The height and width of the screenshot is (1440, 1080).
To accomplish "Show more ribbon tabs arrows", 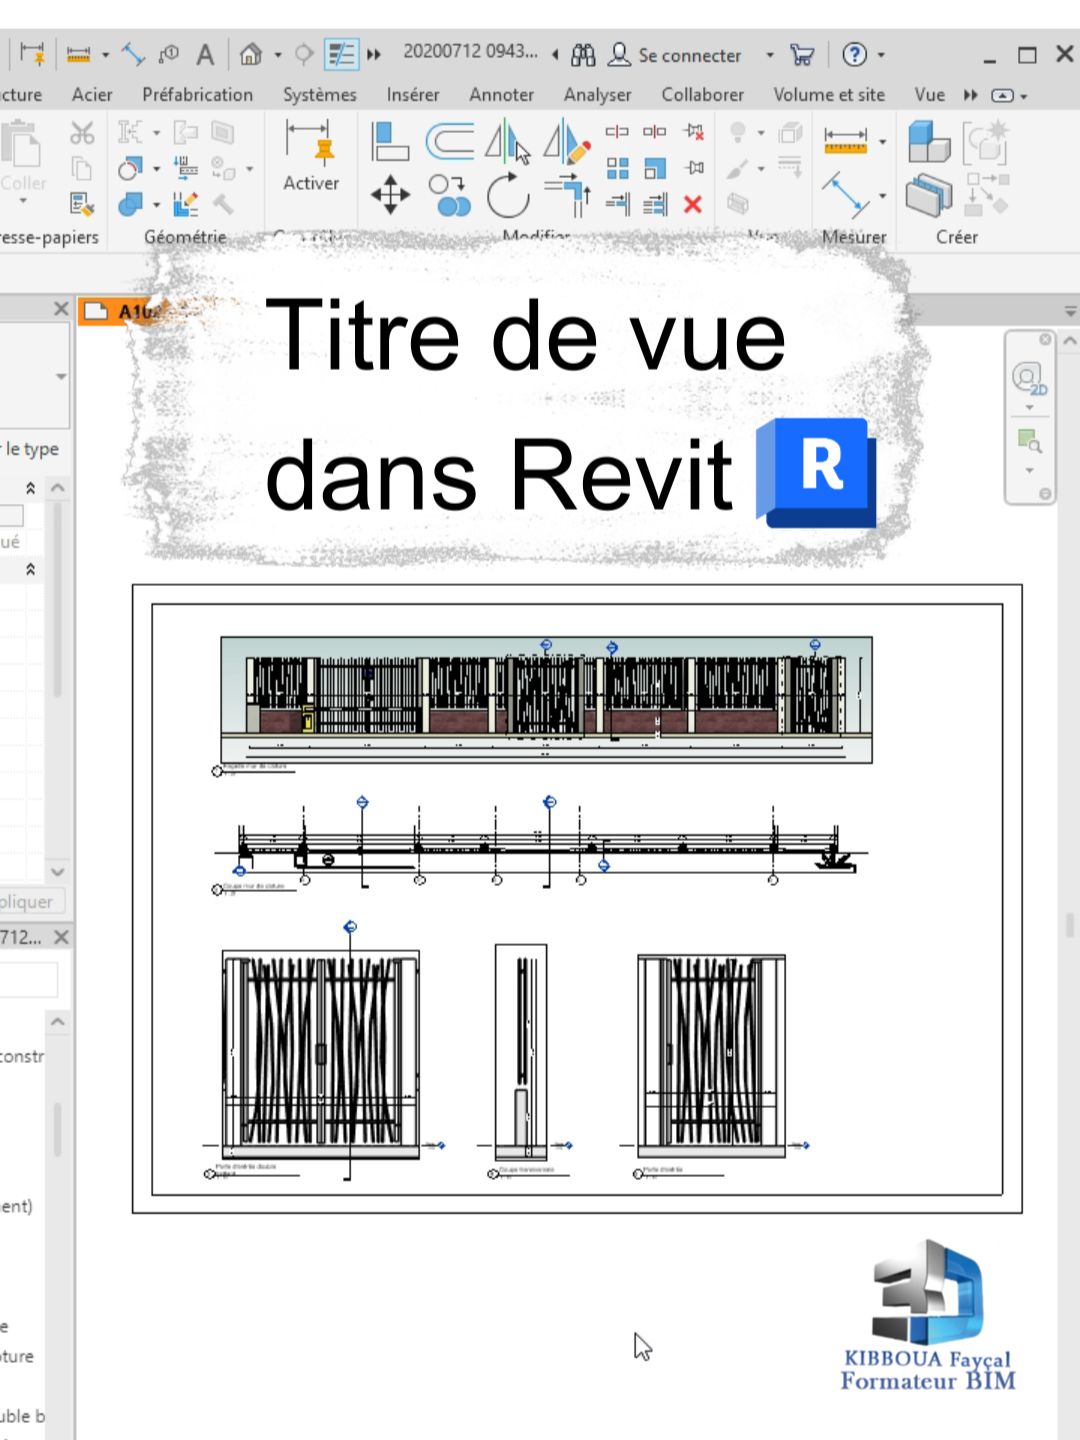I will [970, 95].
